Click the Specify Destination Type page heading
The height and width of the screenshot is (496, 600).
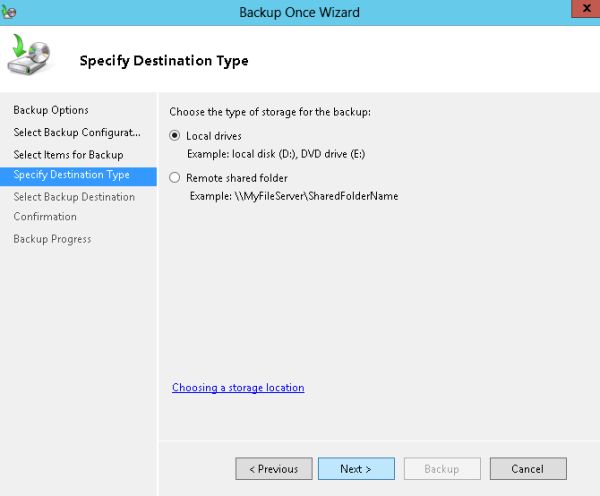click(164, 61)
